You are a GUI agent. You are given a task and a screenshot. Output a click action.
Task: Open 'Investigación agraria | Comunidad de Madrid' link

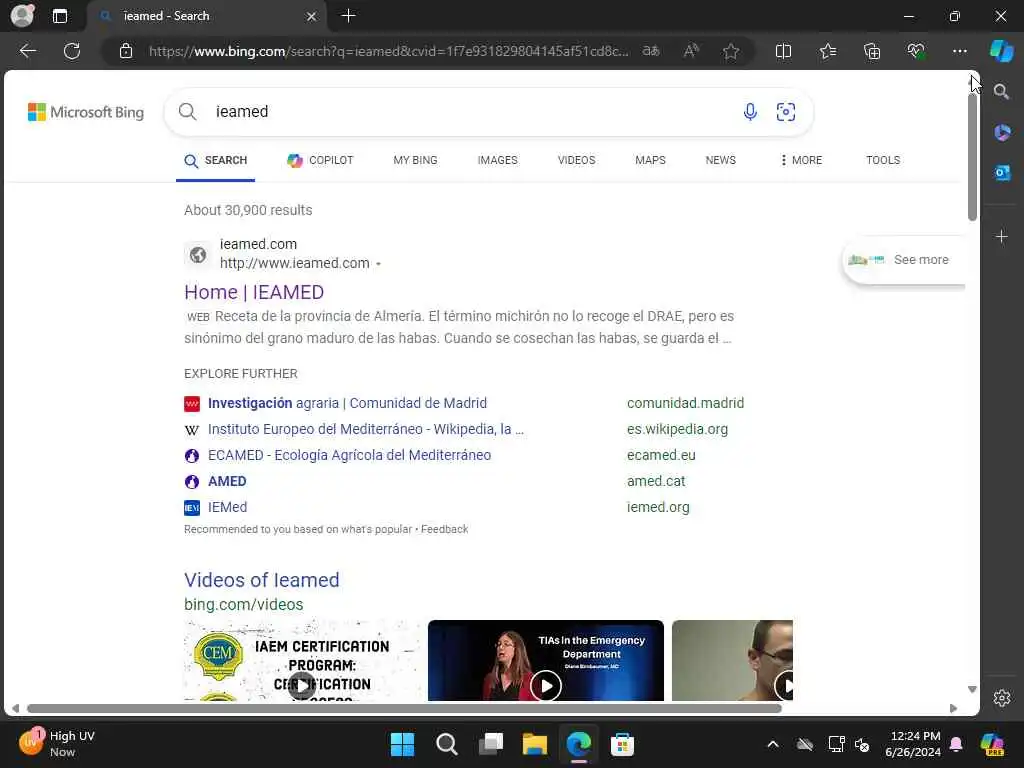(x=347, y=403)
